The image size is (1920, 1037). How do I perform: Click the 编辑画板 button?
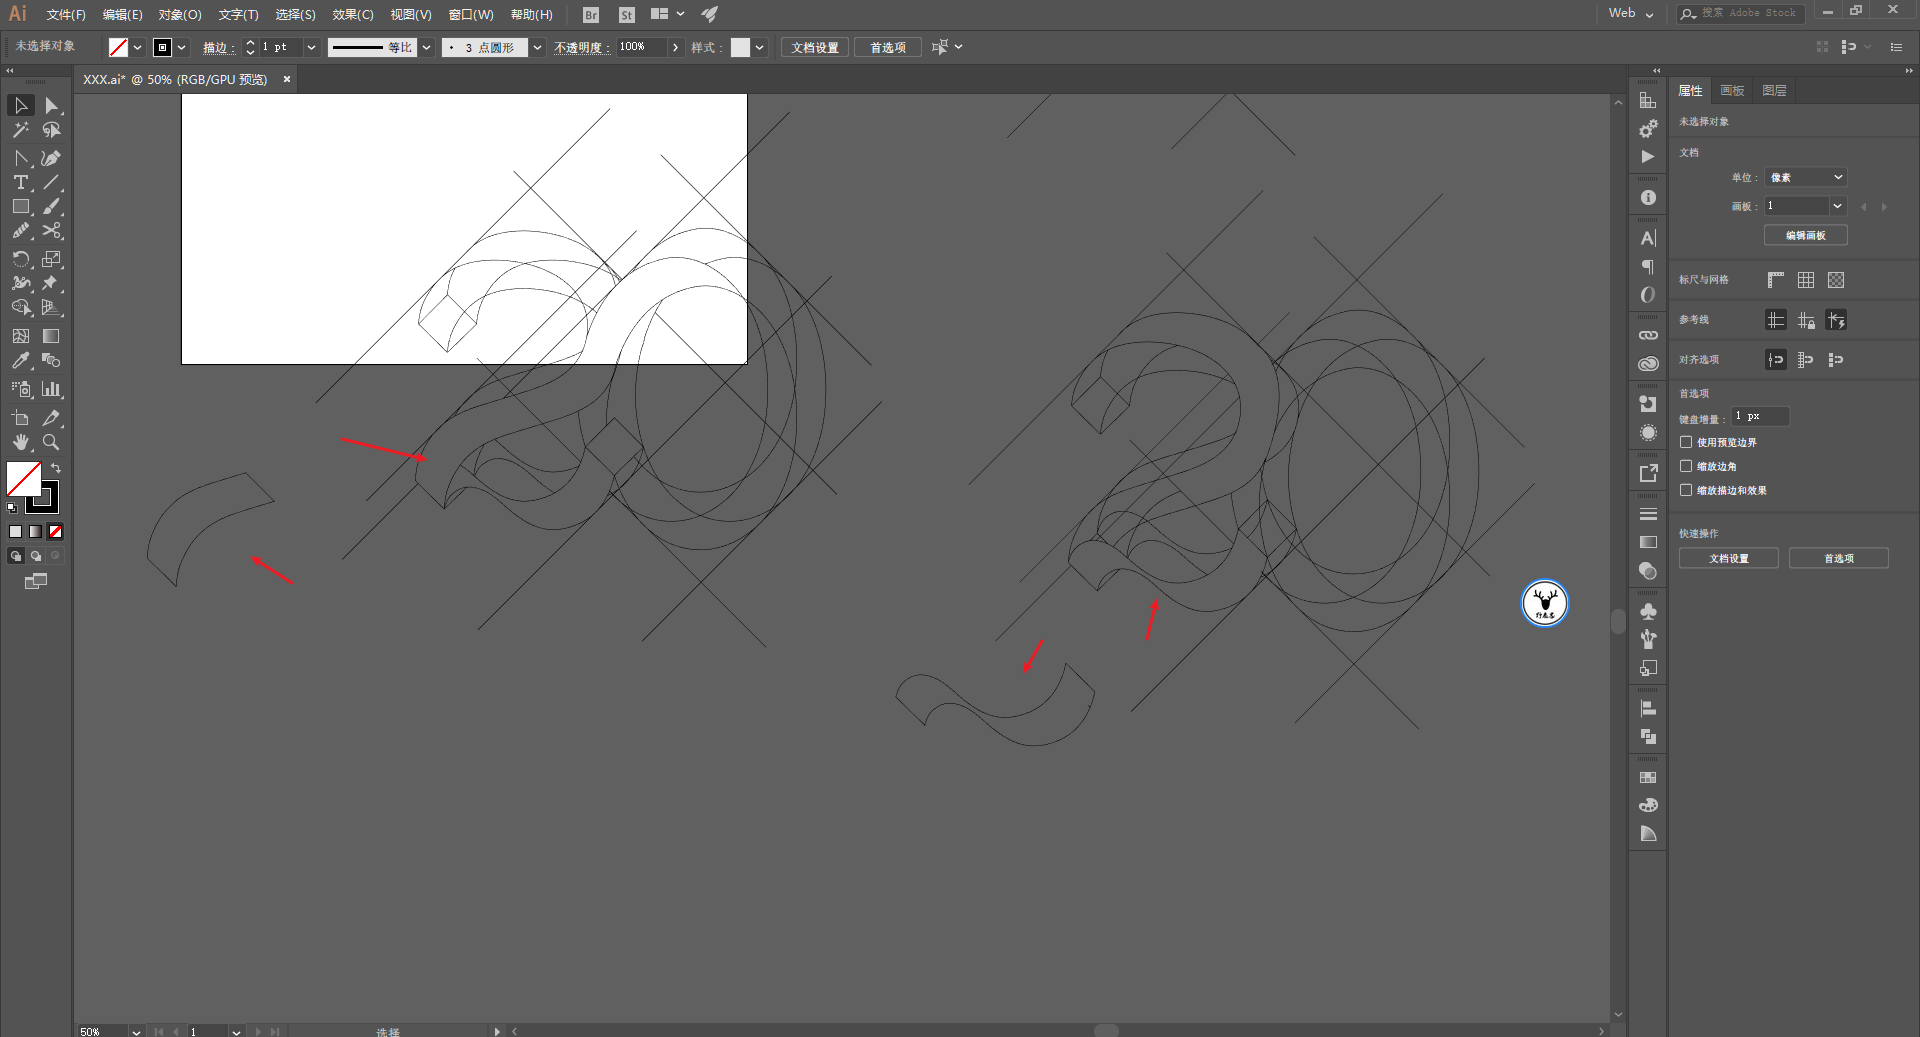1806,235
